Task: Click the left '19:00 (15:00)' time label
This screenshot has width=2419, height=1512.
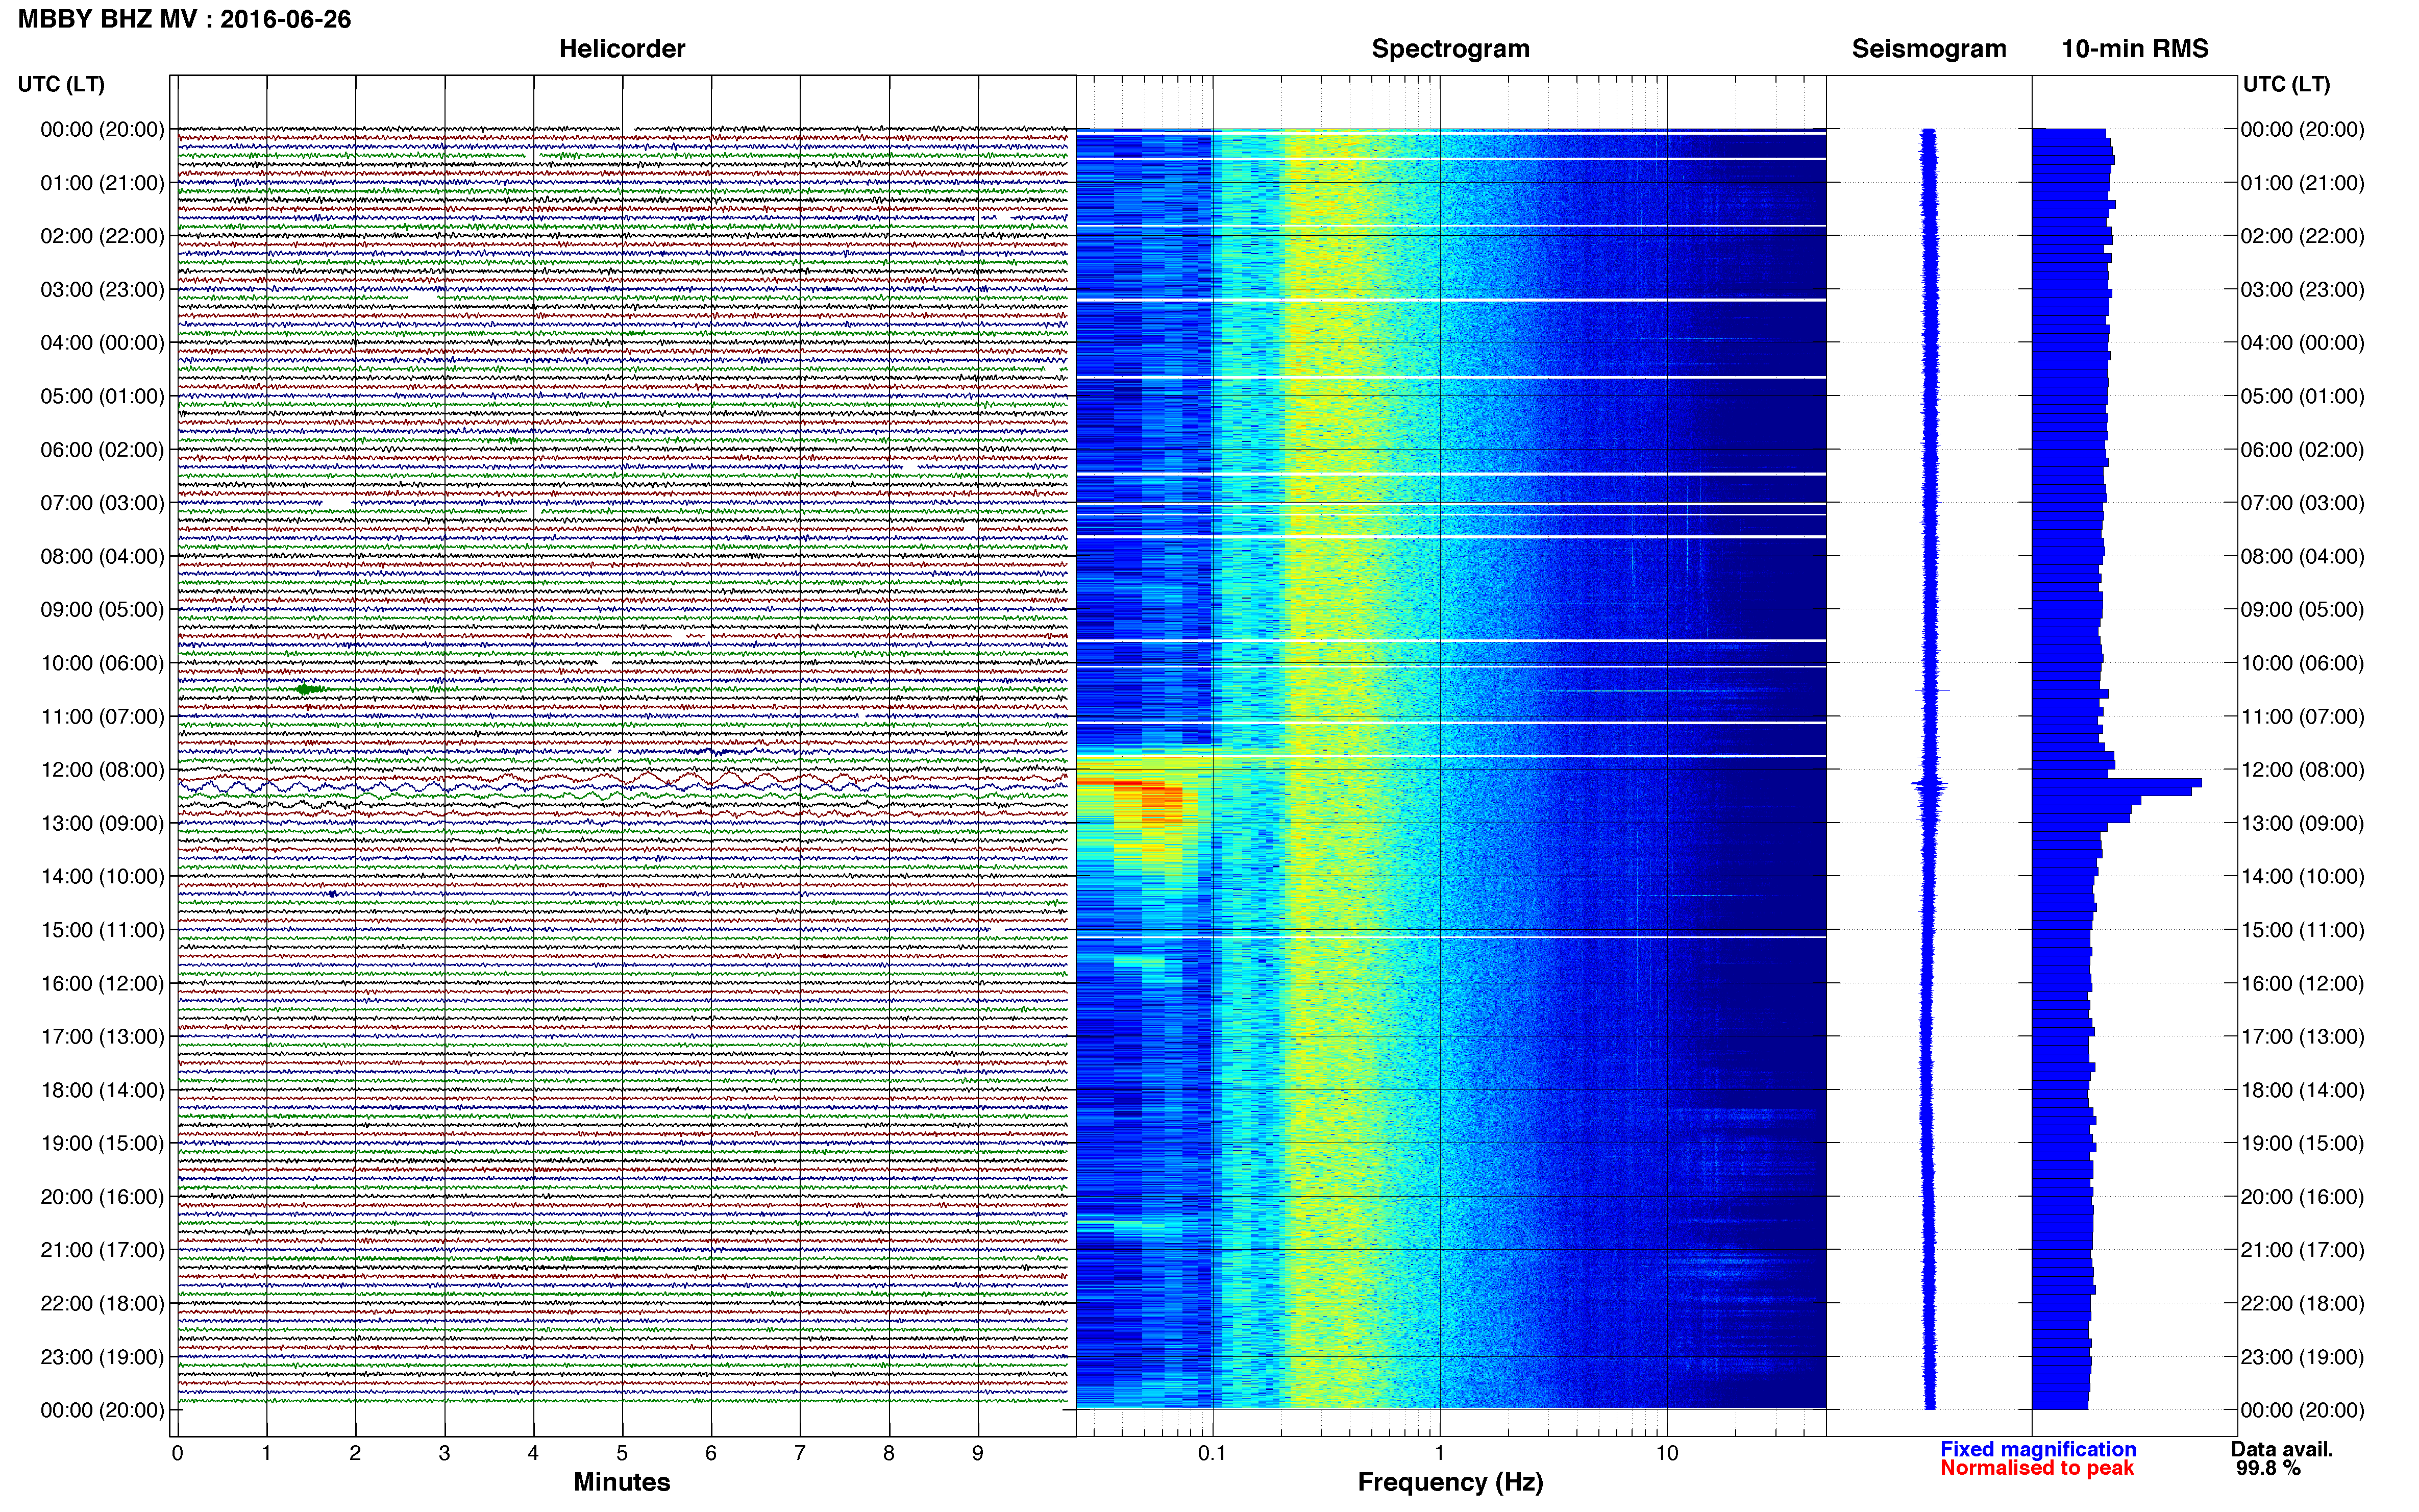Action: [102, 1143]
